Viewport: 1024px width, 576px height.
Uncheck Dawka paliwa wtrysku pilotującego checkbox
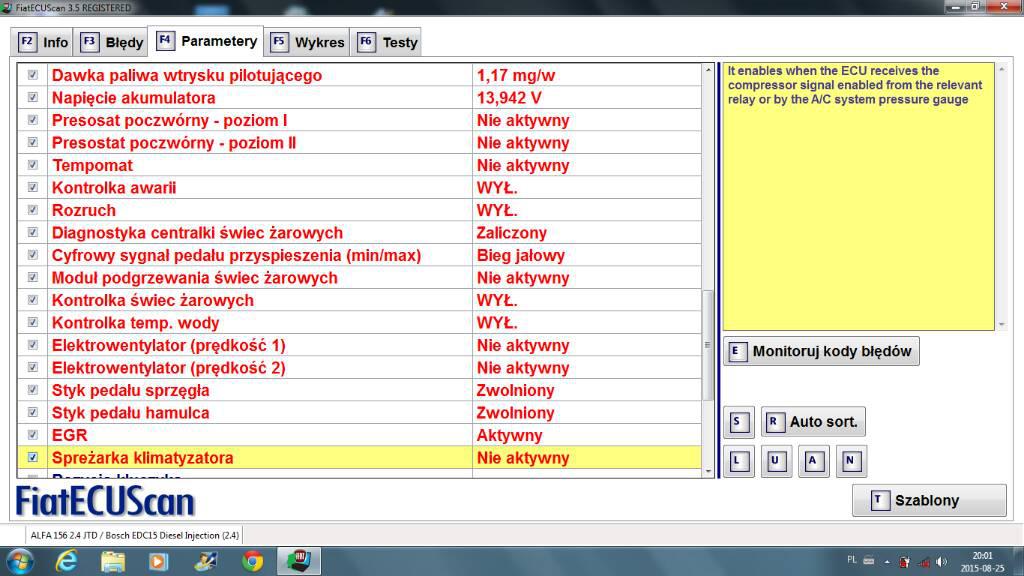pyautogui.click(x=33, y=75)
